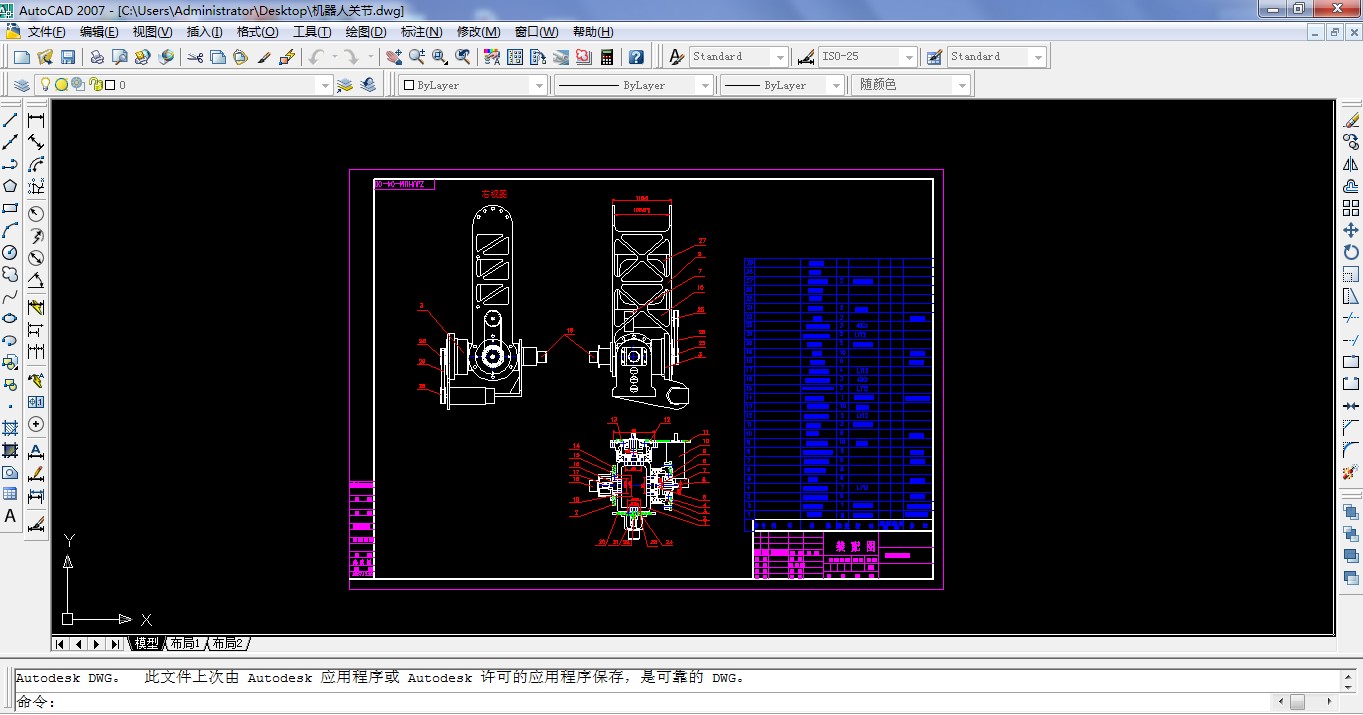
Task: Open the Standard table style dropdown
Action: 1038,57
